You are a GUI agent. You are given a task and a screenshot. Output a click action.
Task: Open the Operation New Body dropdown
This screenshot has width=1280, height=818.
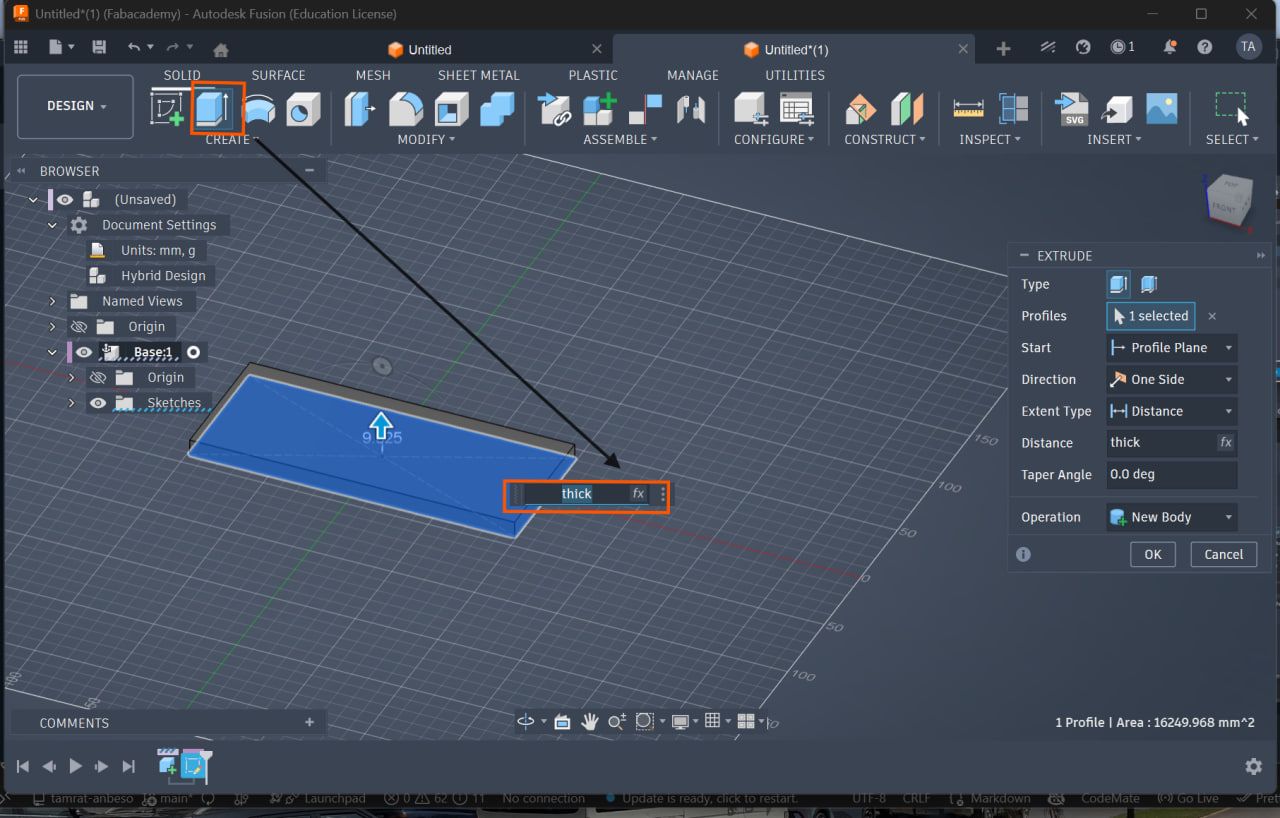pos(1171,517)
